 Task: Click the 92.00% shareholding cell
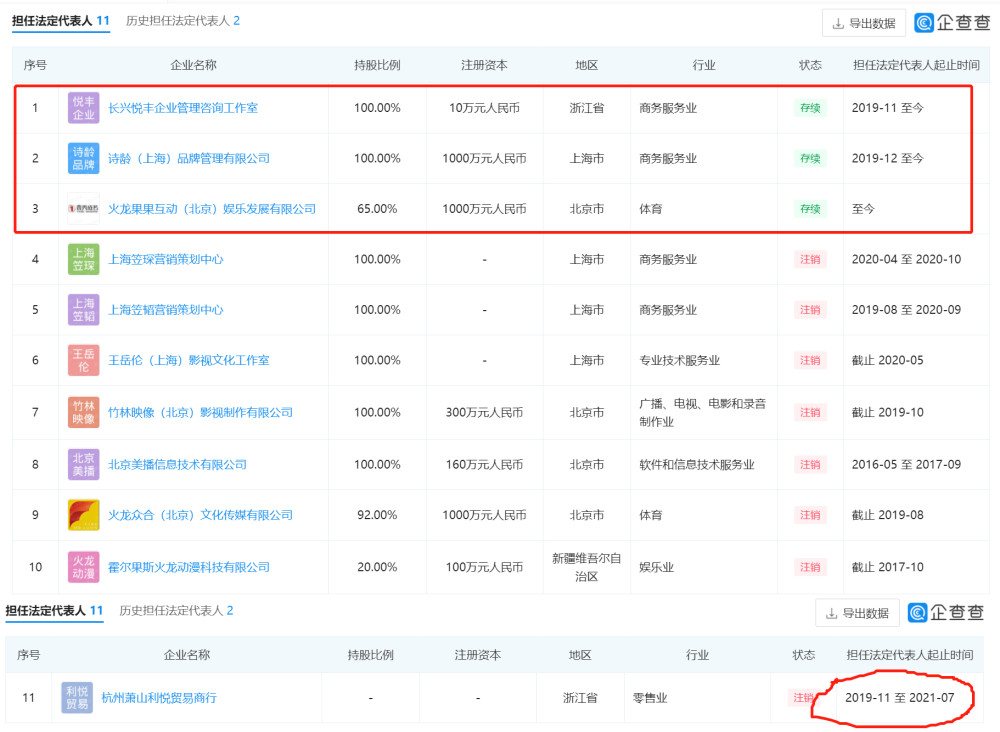[377, 515]
